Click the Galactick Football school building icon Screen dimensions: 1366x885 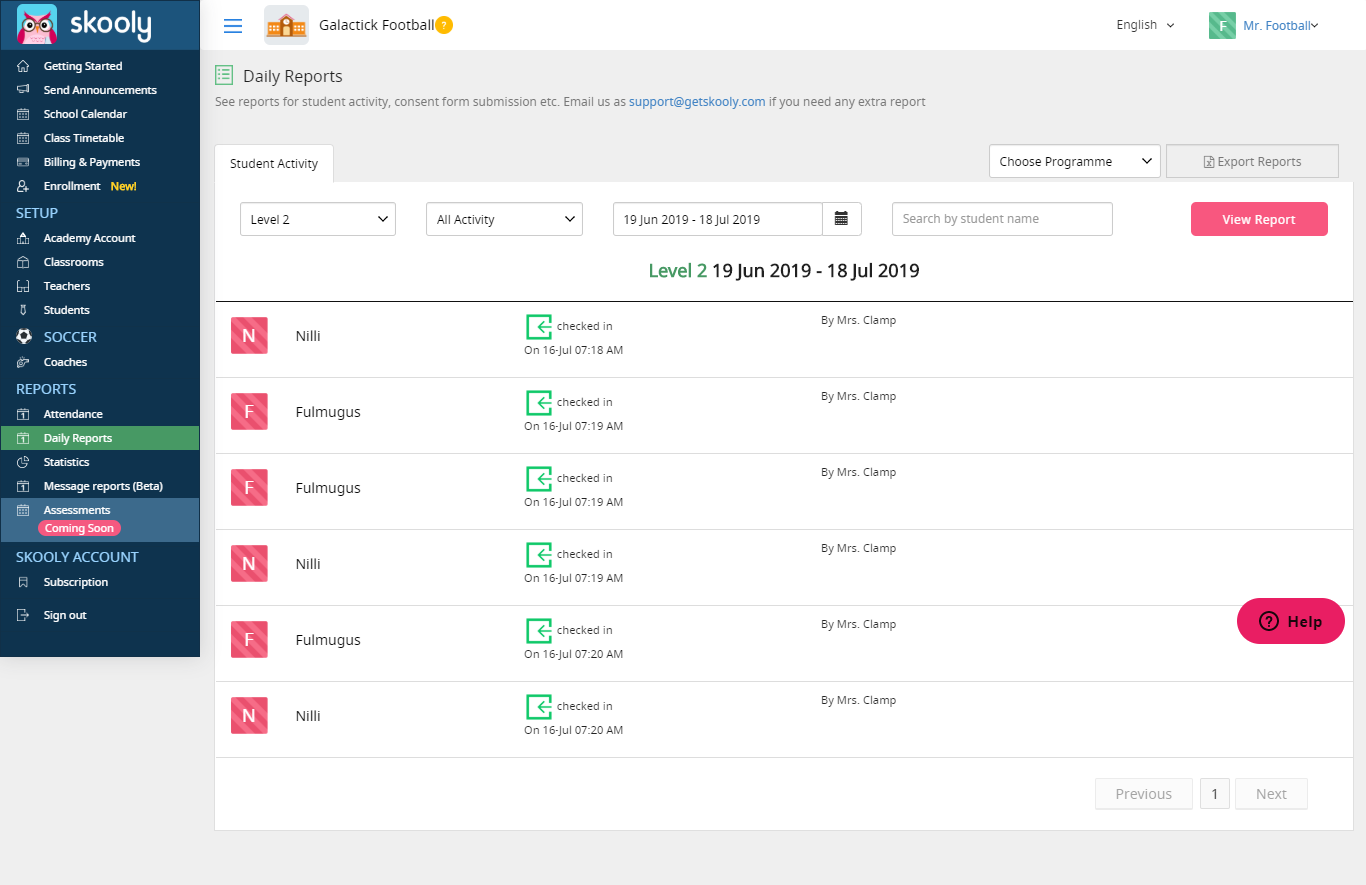286,25
